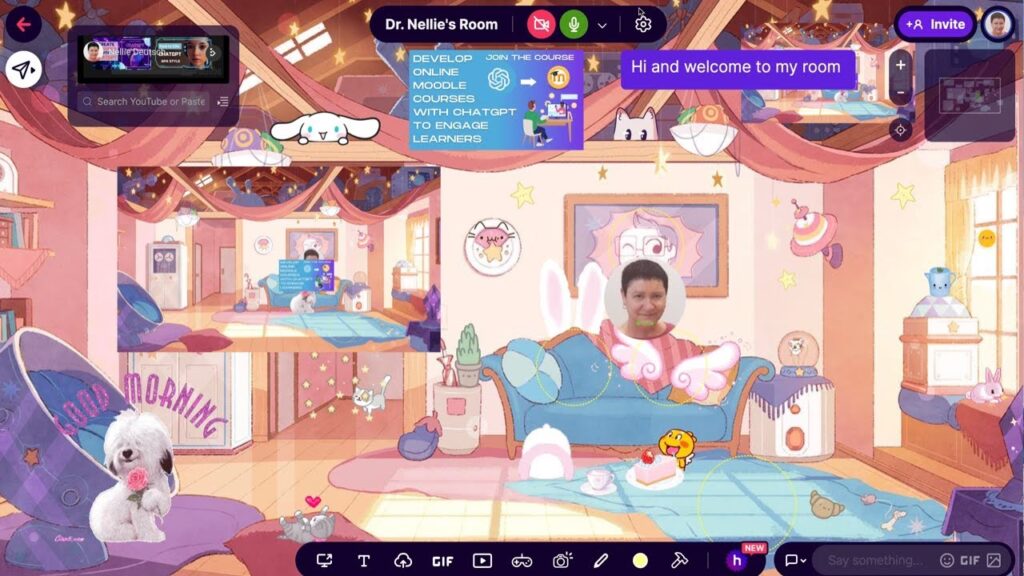Mute the green microphone button
Screen dimensions: 1024x576
point(574,24)
